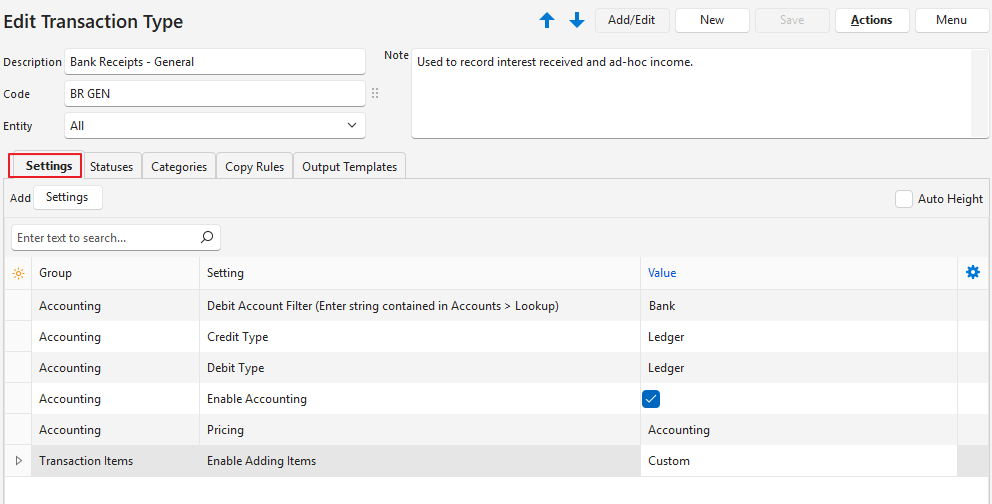Click the Add/Edit button

click(632, 20)
